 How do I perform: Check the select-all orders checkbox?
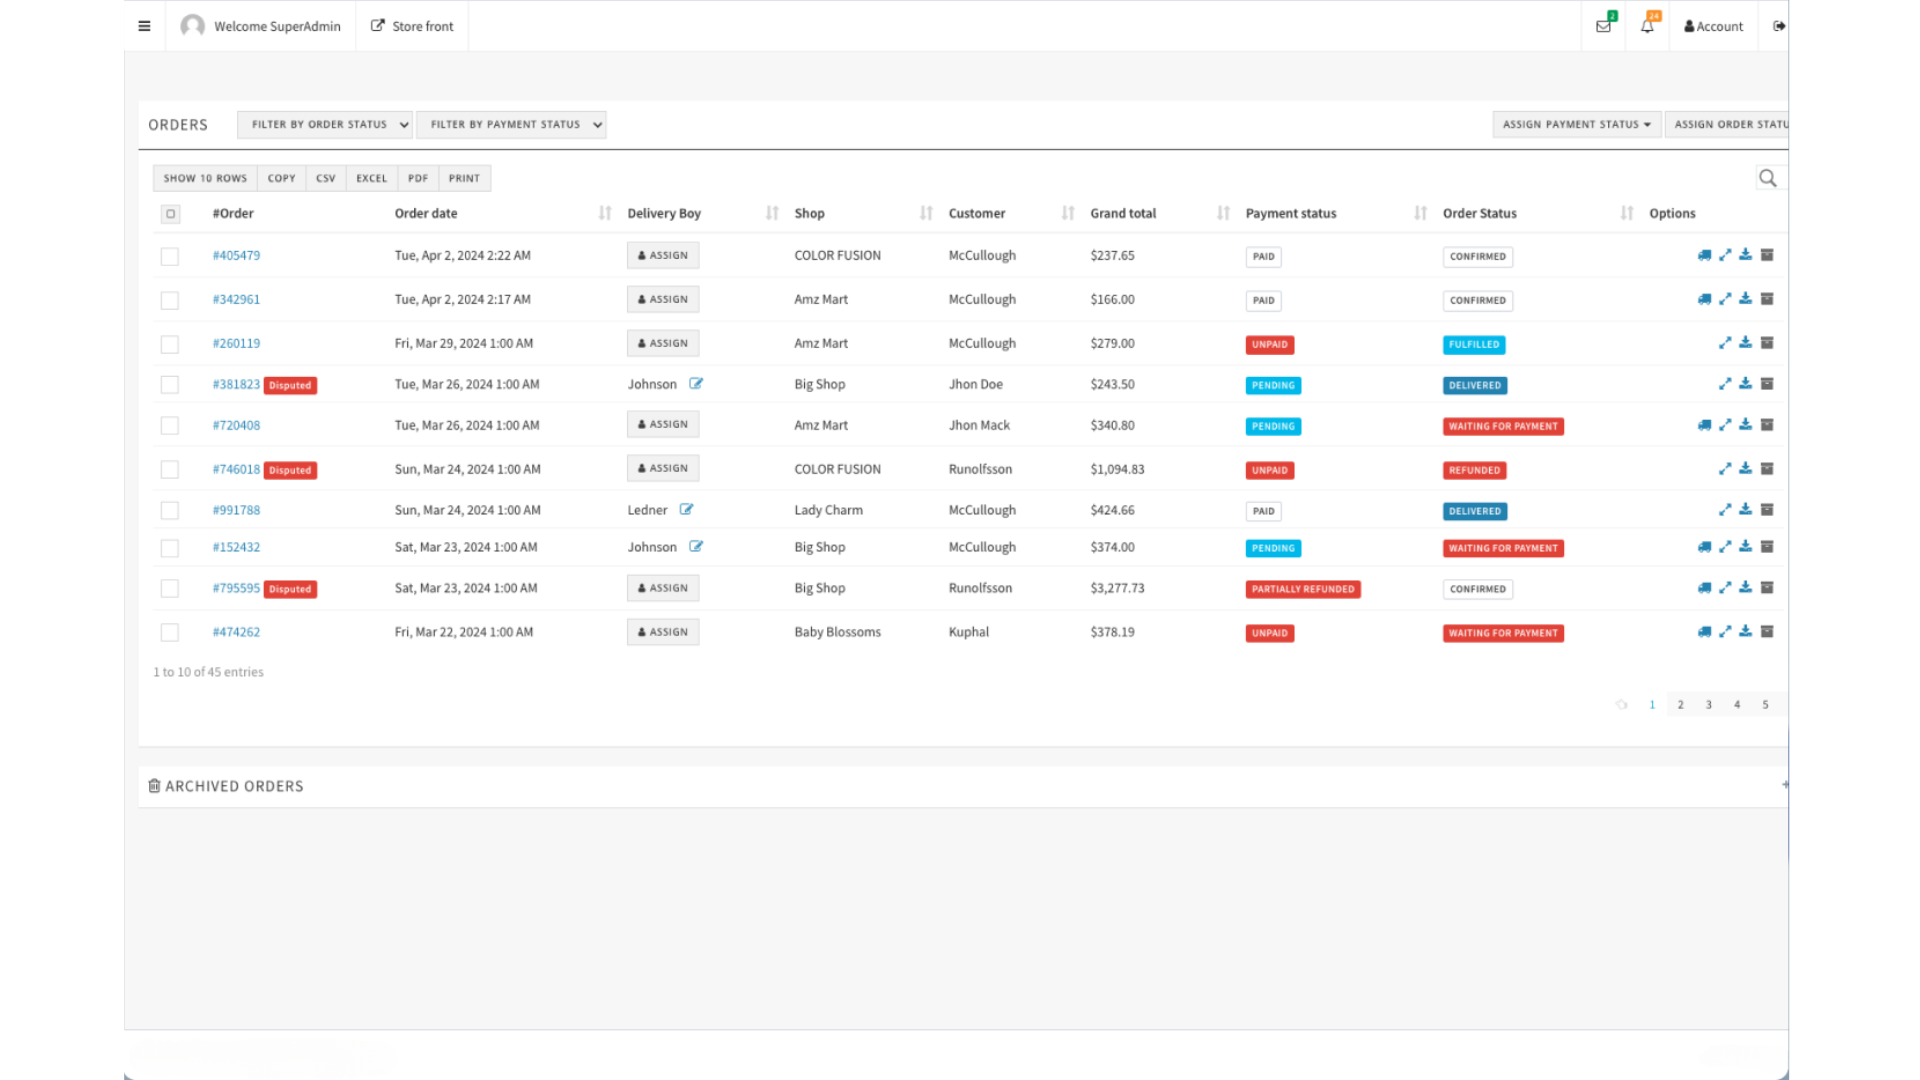tap(170, 213)
